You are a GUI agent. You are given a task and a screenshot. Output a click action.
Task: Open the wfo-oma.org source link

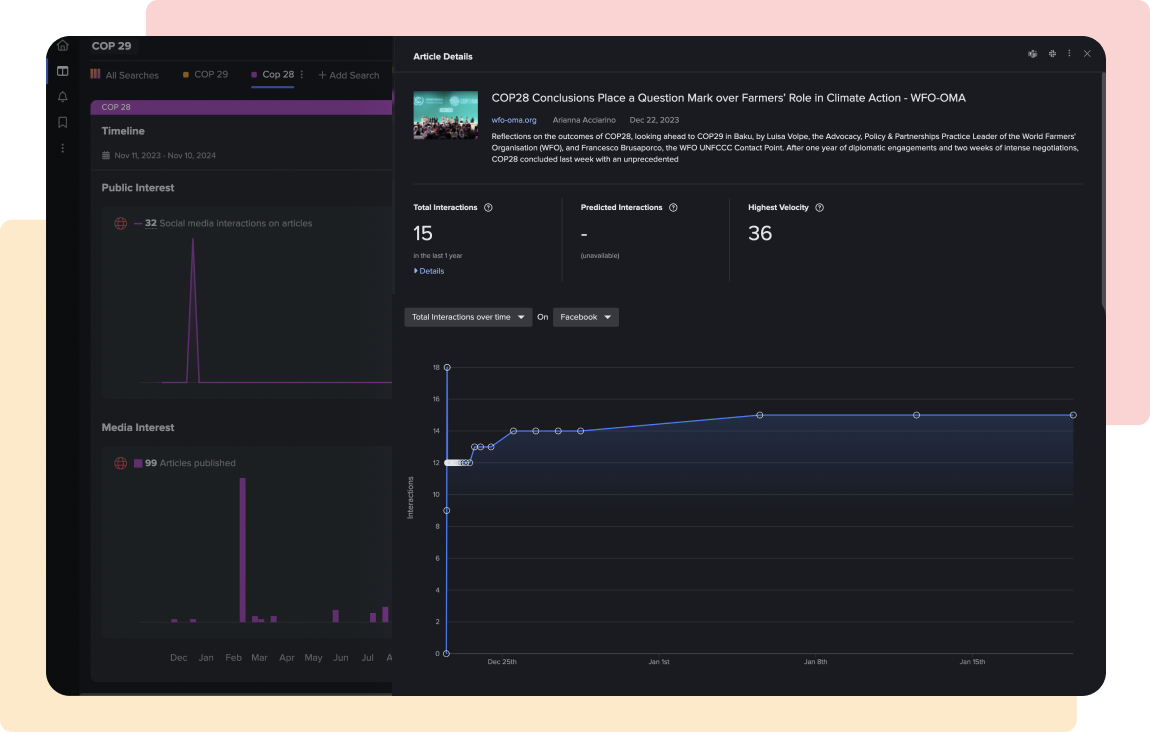pos(513,120)
